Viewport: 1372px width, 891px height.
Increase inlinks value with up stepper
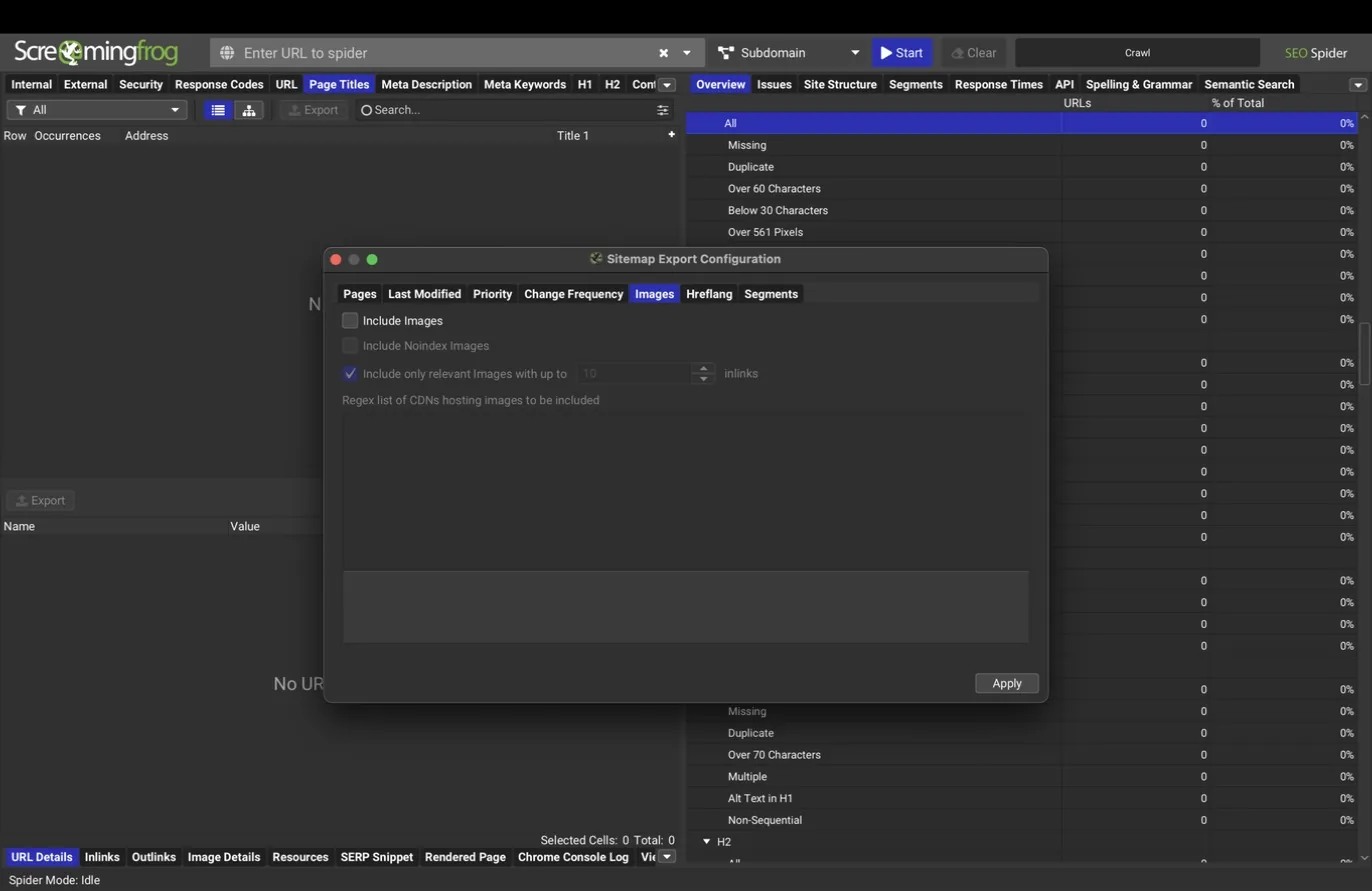(704, 368)
